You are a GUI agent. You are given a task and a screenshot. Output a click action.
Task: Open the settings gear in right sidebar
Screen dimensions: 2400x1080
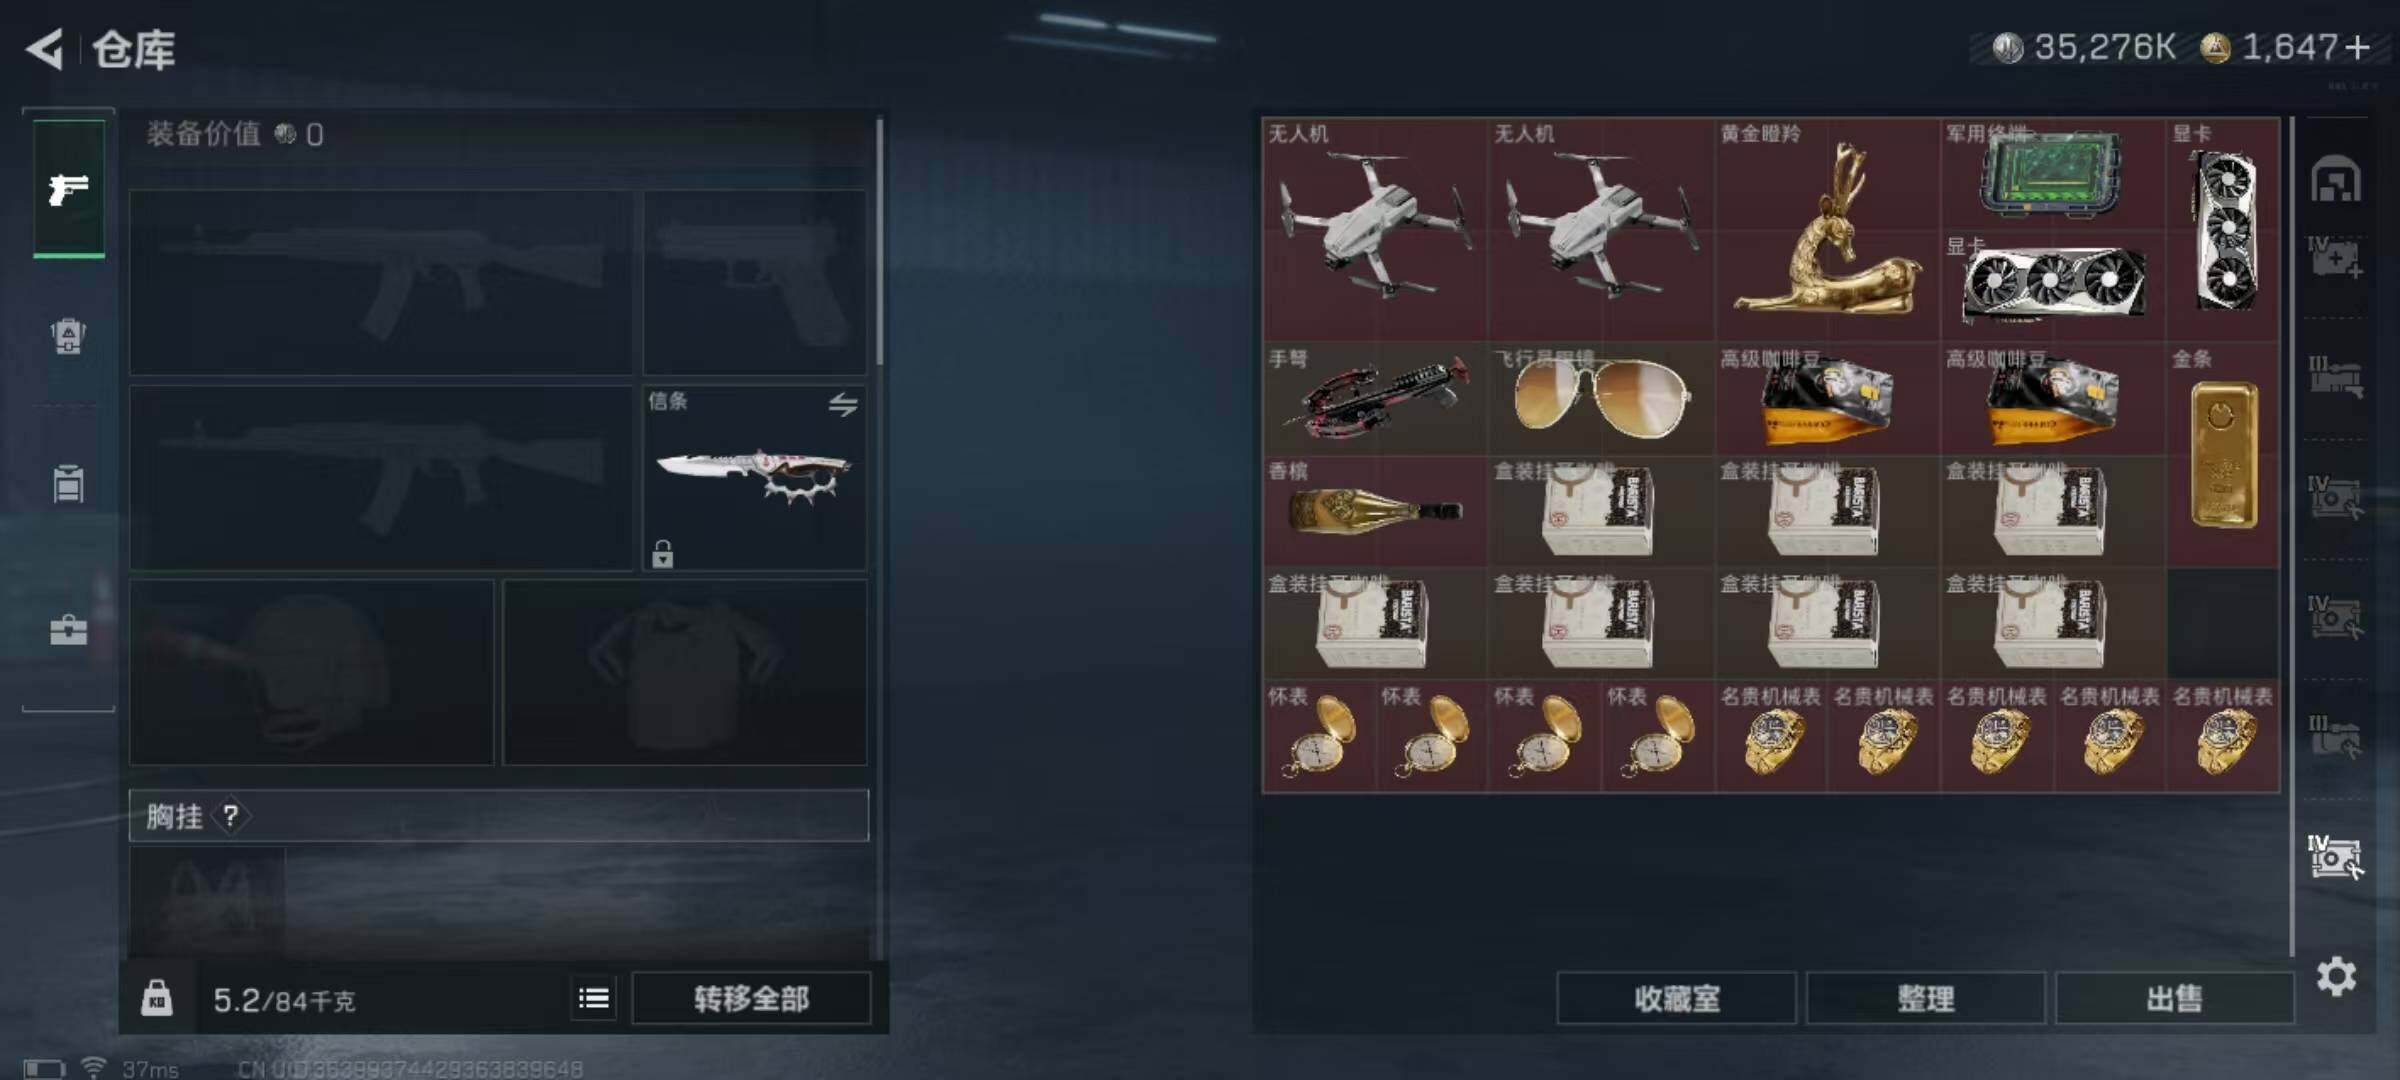point(2336,976)
